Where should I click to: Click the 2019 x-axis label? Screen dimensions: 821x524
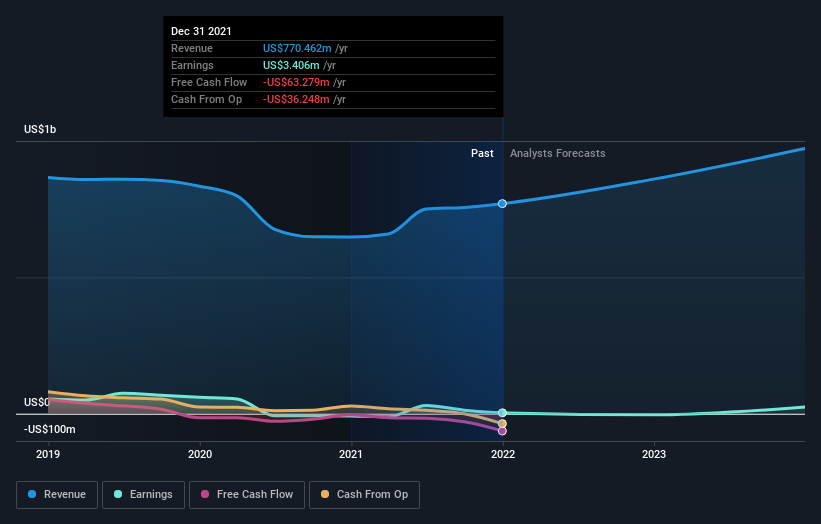coord(48,454)
